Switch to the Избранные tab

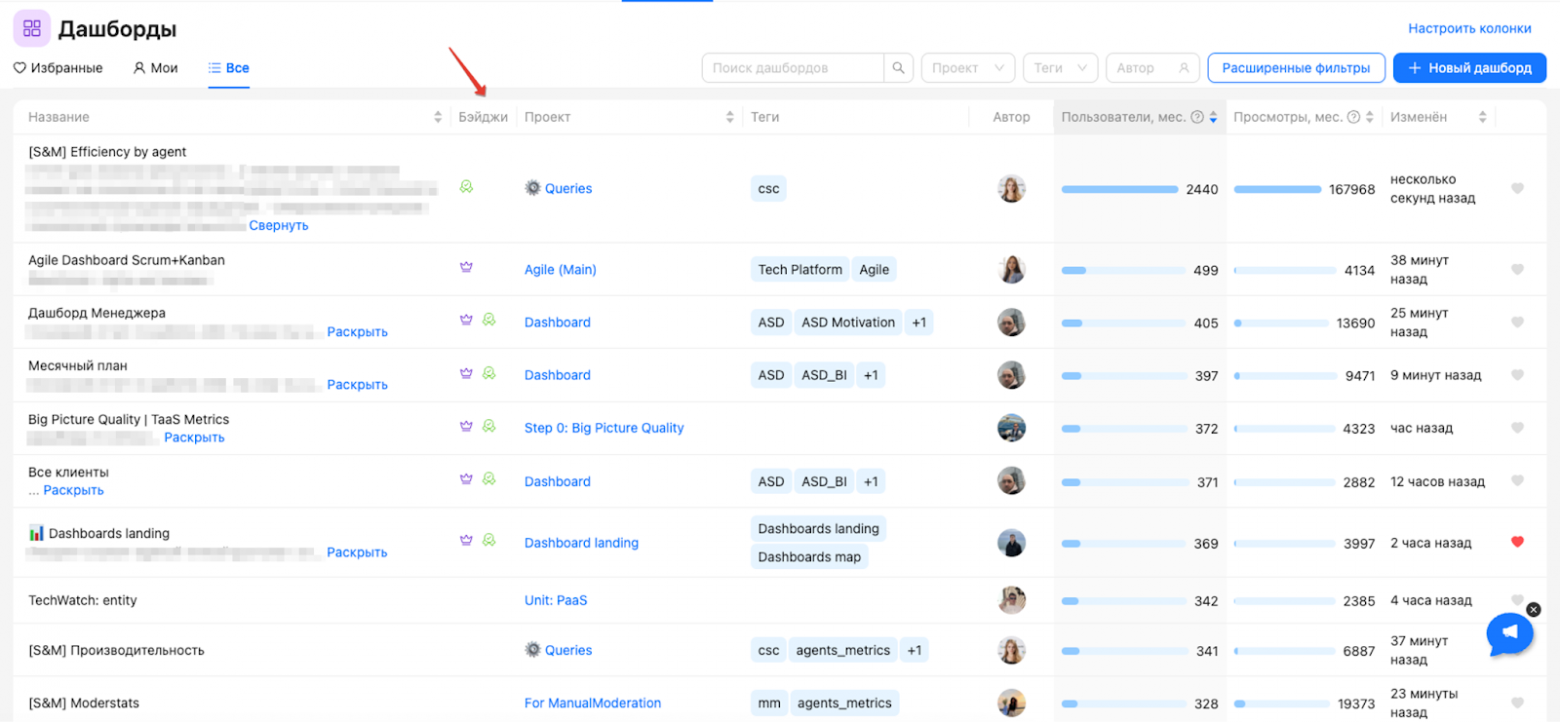click(58, 68)
